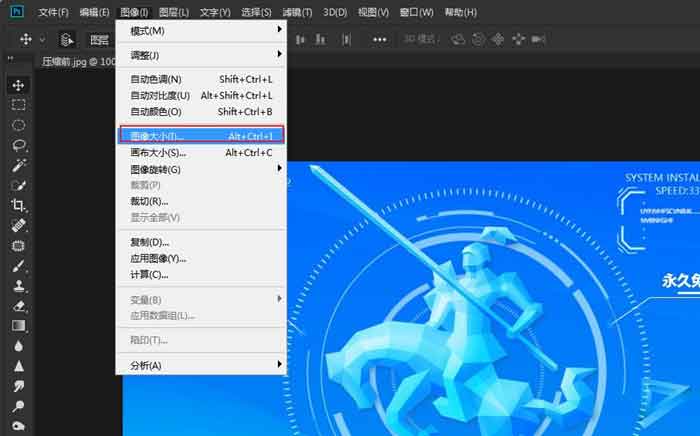Expand the 模式(M) submenu
Image resolution: width=700 pixels, height=436 pixels.
click(201, 31)
